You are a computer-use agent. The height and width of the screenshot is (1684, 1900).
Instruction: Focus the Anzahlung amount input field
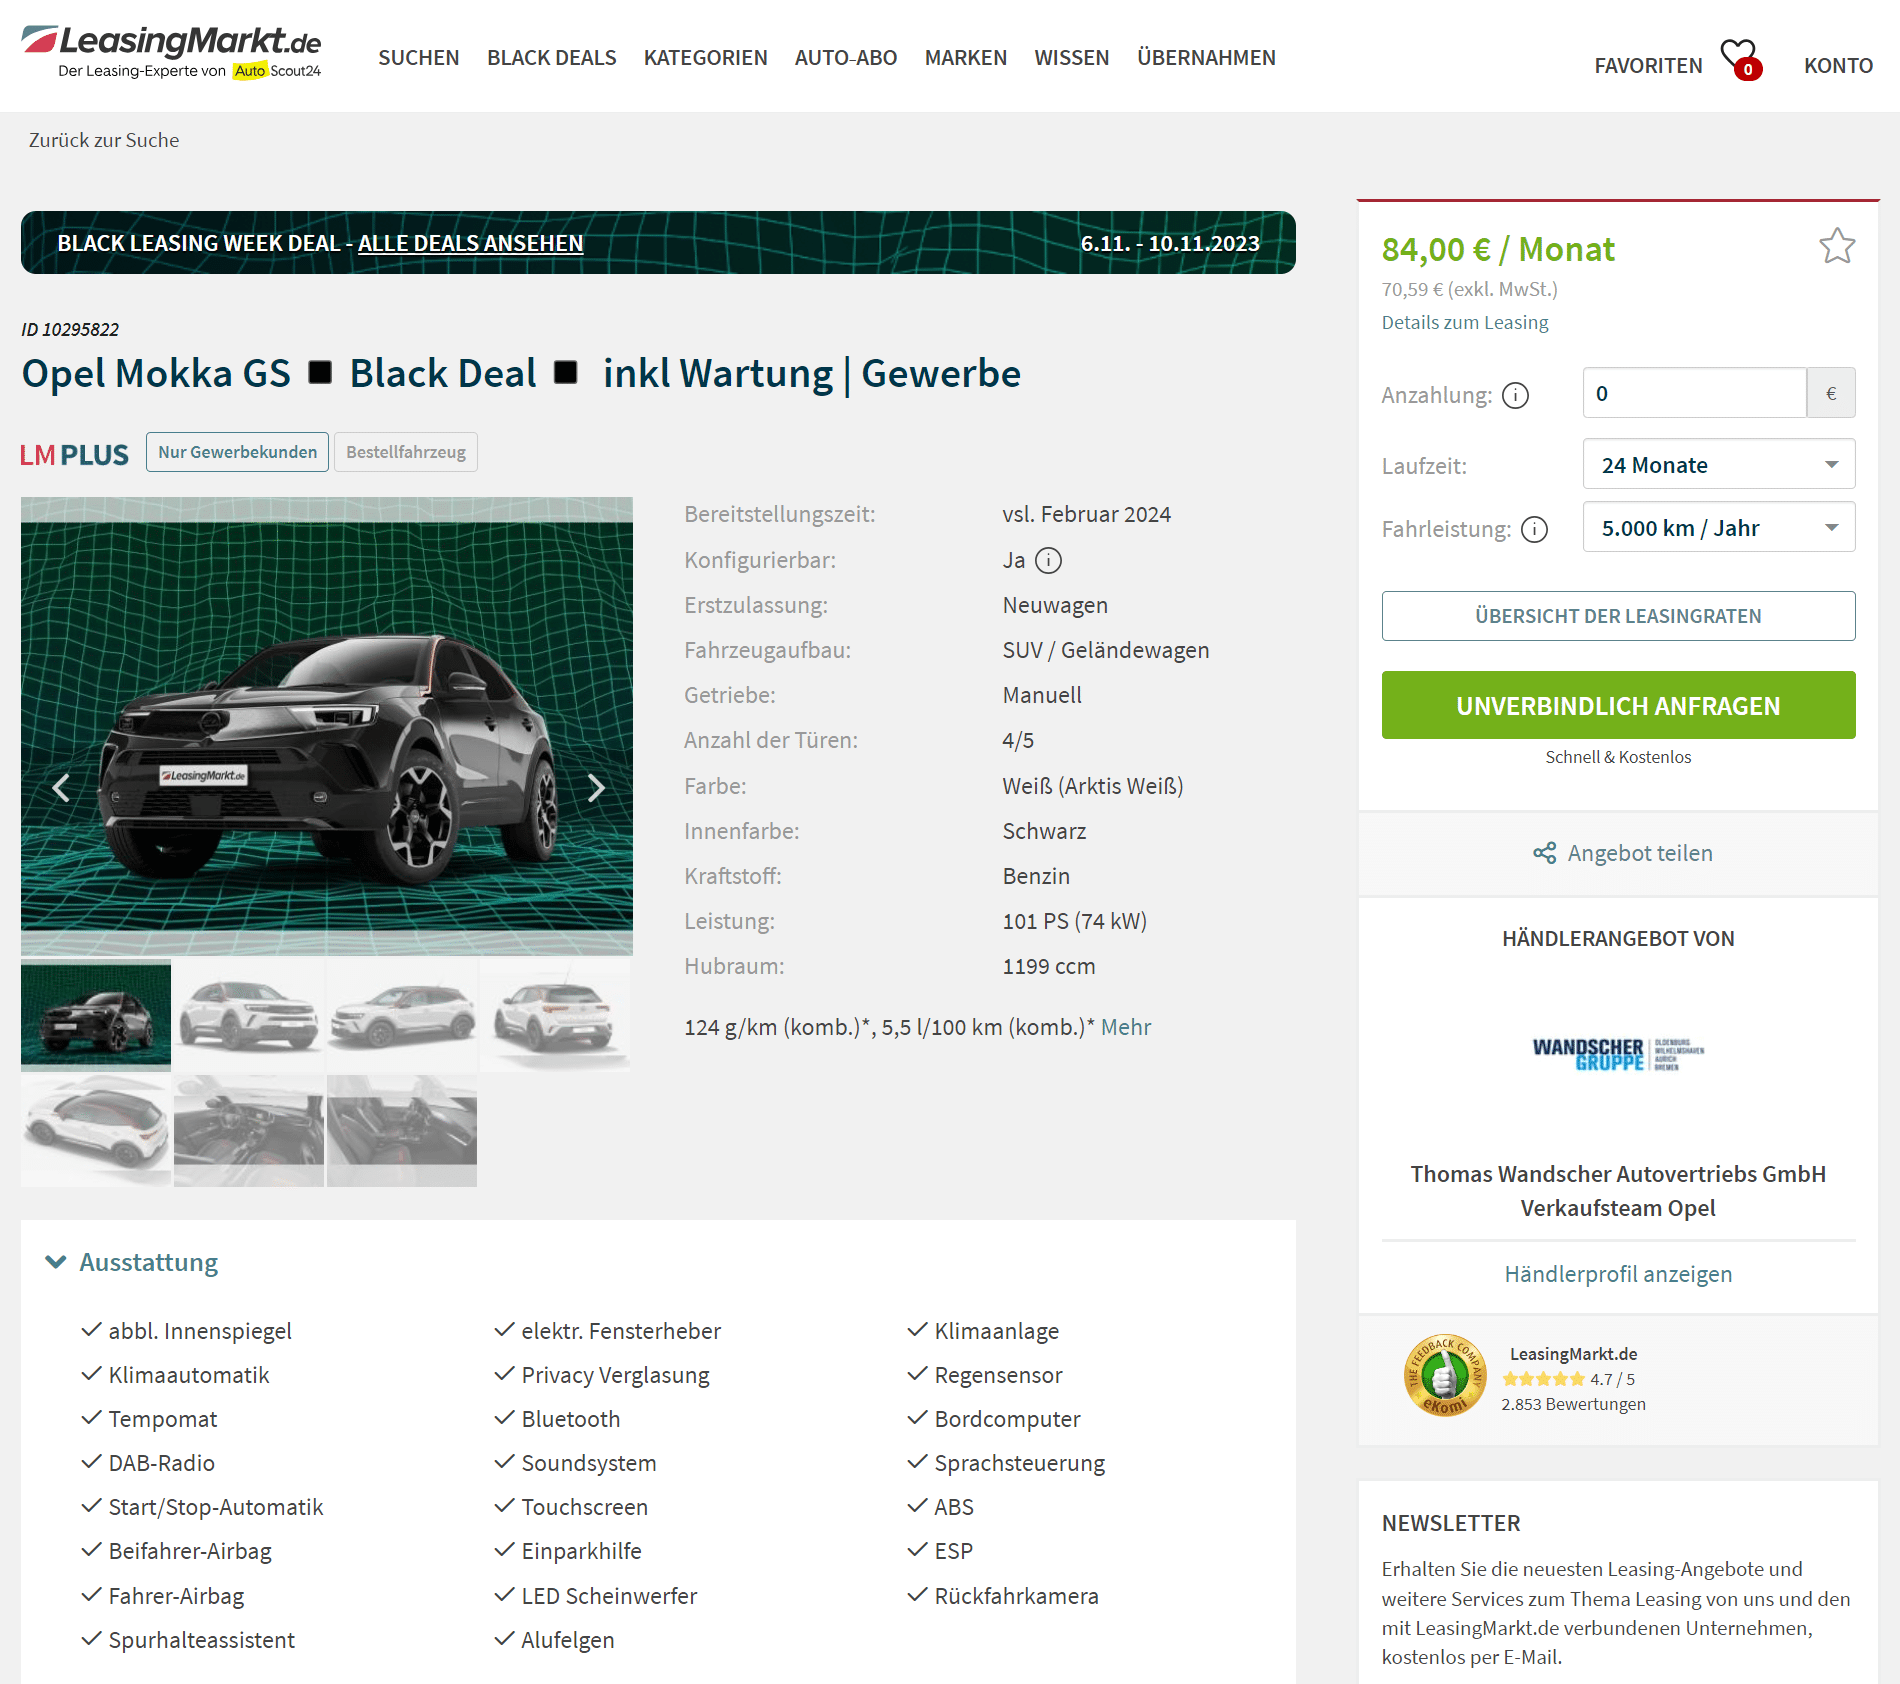1694,393
